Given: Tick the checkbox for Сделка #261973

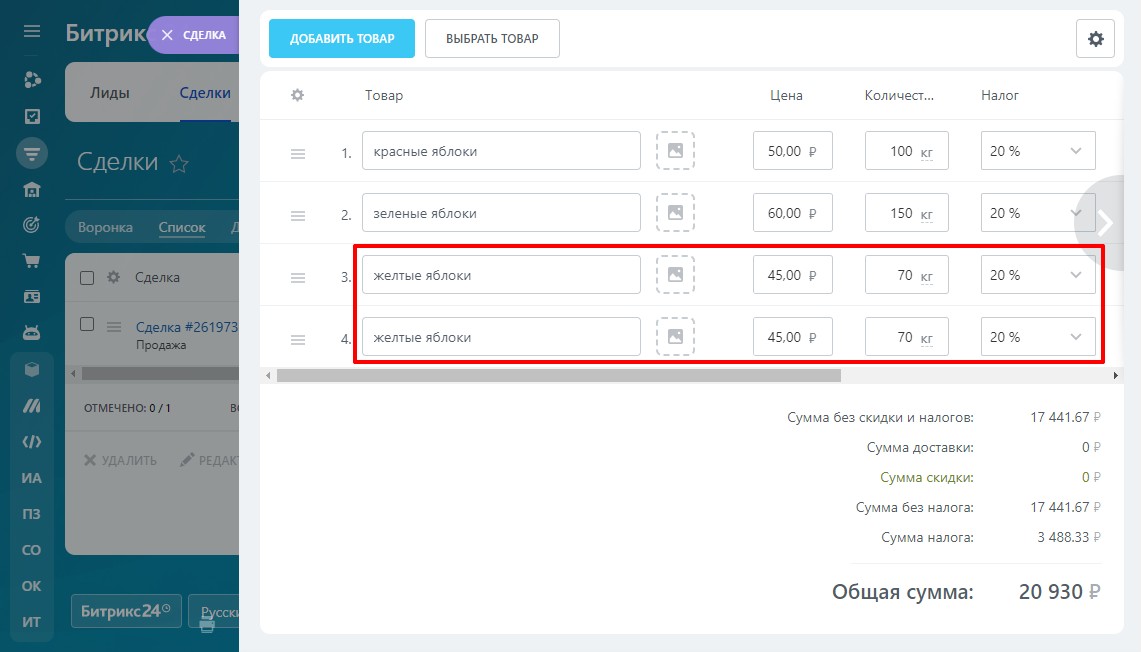Looking at the screenshot, I should tap(87, 324).
